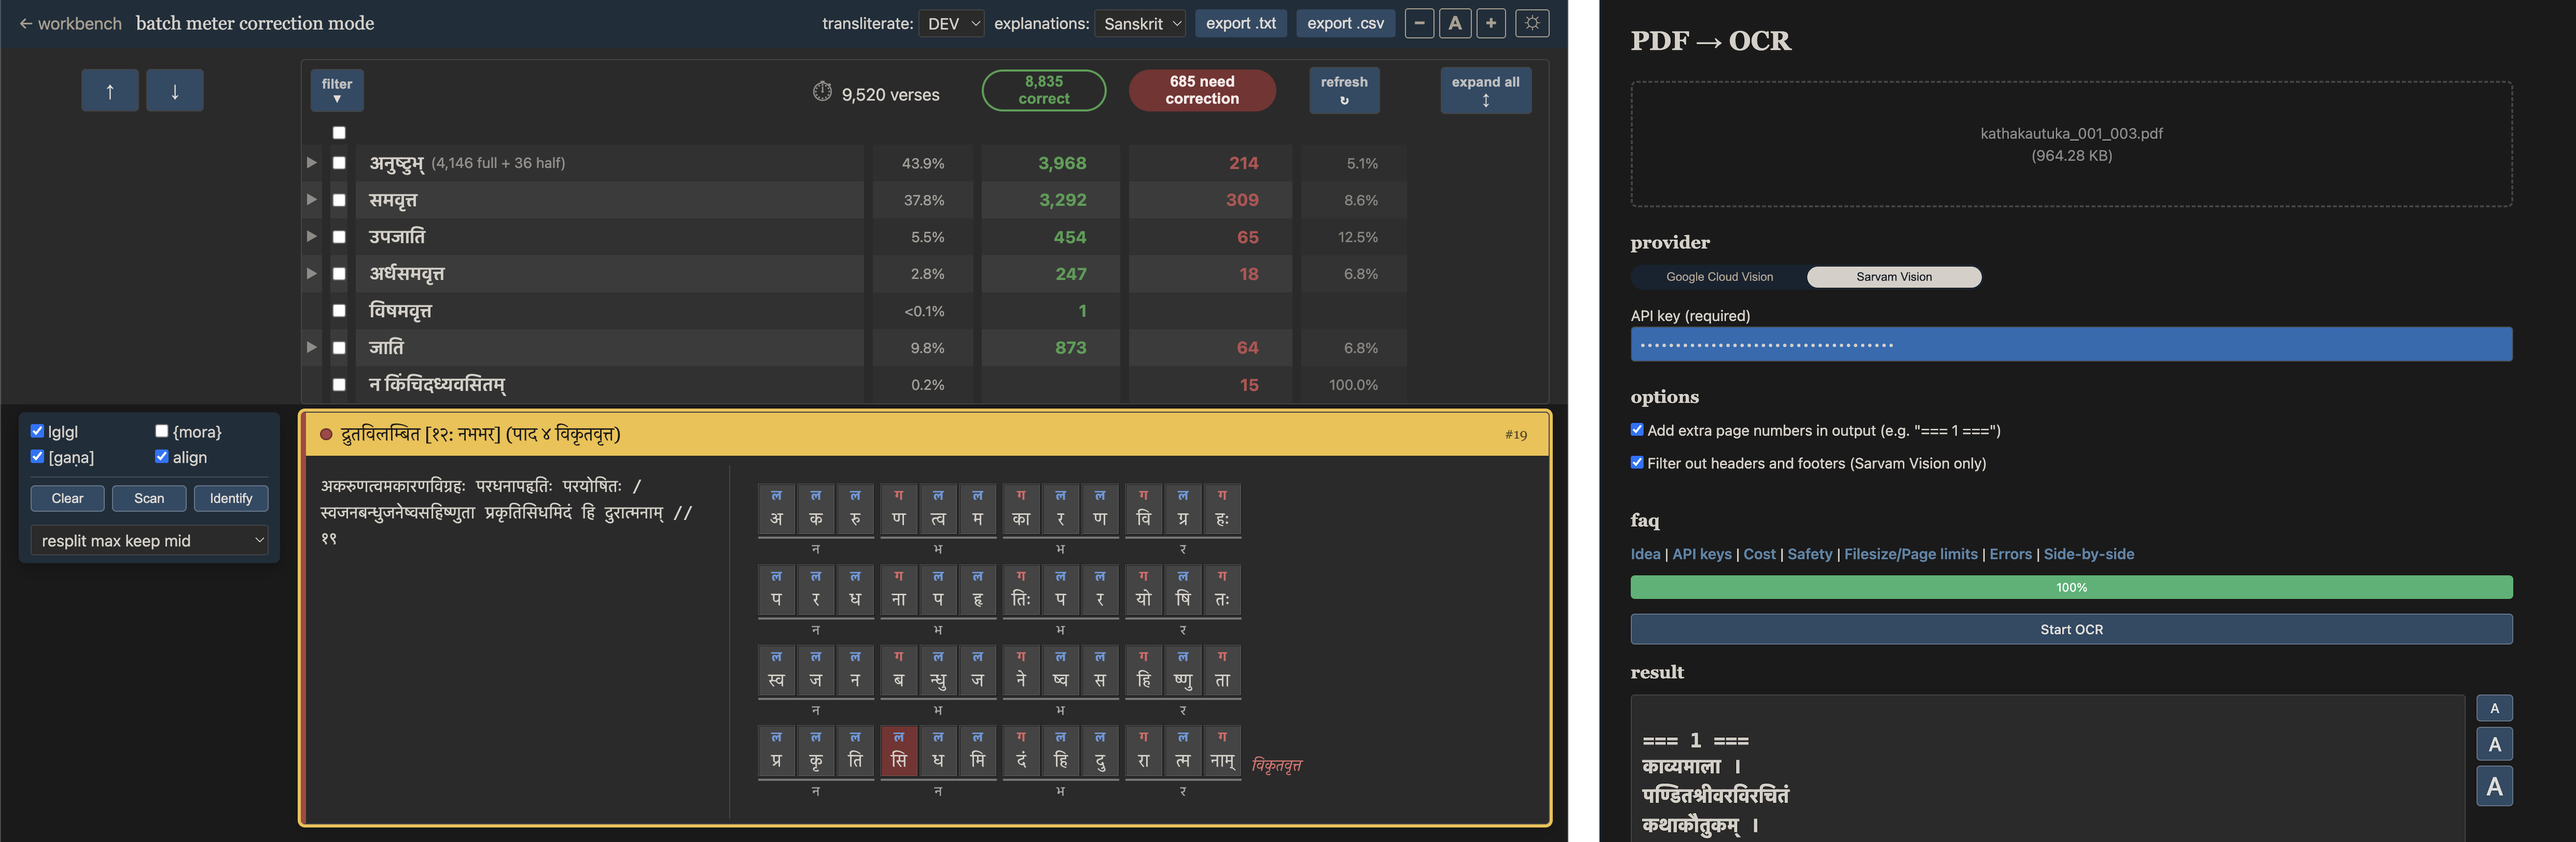Open the Cost faq link
The height and width of the screenshot is (842, 2576).
(1759, 554)
